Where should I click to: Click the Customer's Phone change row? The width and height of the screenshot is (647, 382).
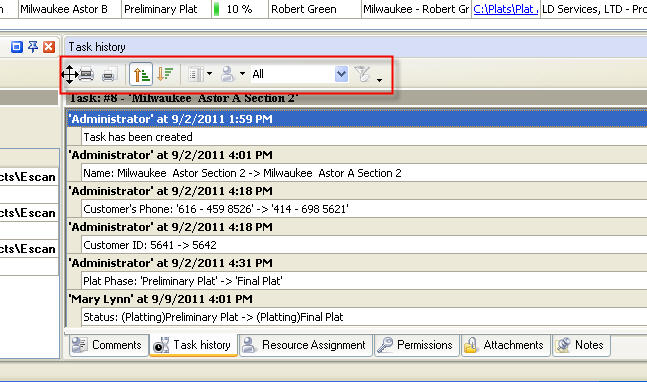coord(364,209)
